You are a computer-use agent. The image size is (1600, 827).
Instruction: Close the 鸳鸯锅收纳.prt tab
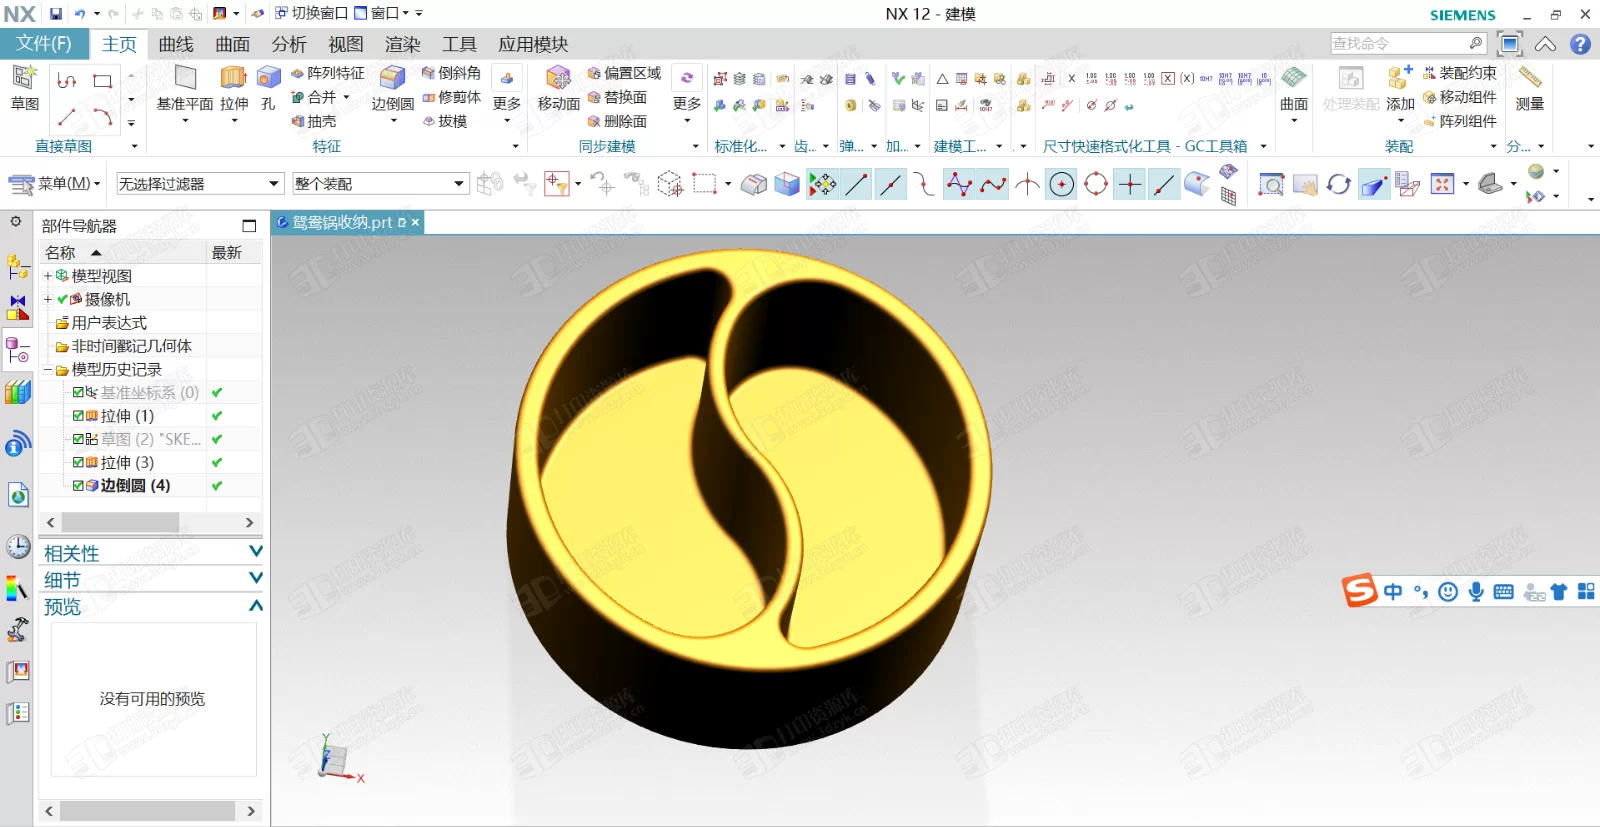pyautogui.click(x=415, y=222)
